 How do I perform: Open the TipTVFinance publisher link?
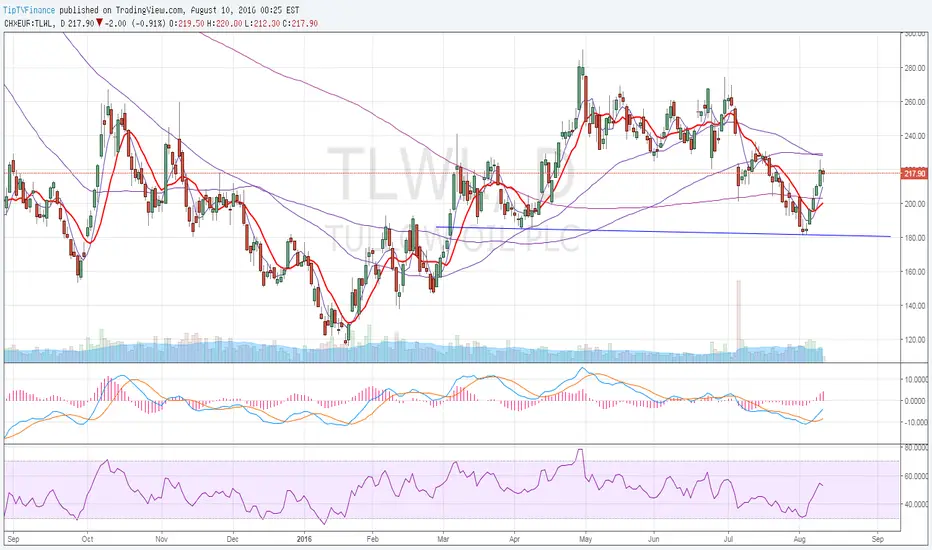coord(30,10)
